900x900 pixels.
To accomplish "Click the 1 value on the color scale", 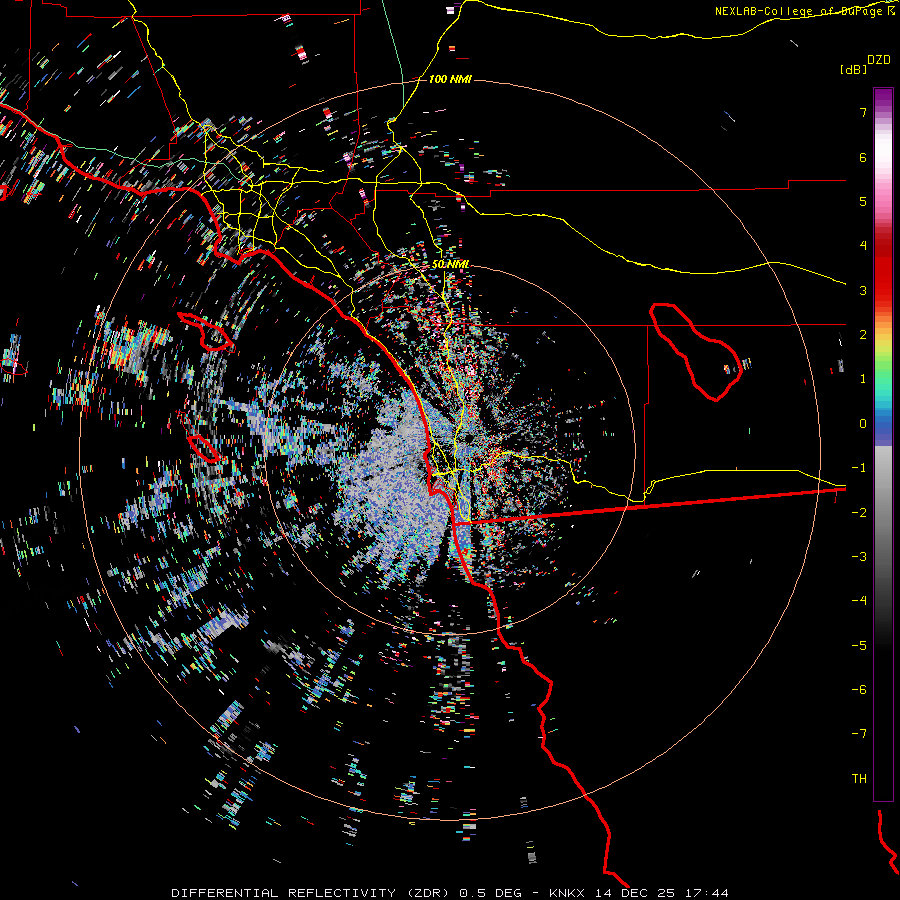I will (x=863, y=379).
